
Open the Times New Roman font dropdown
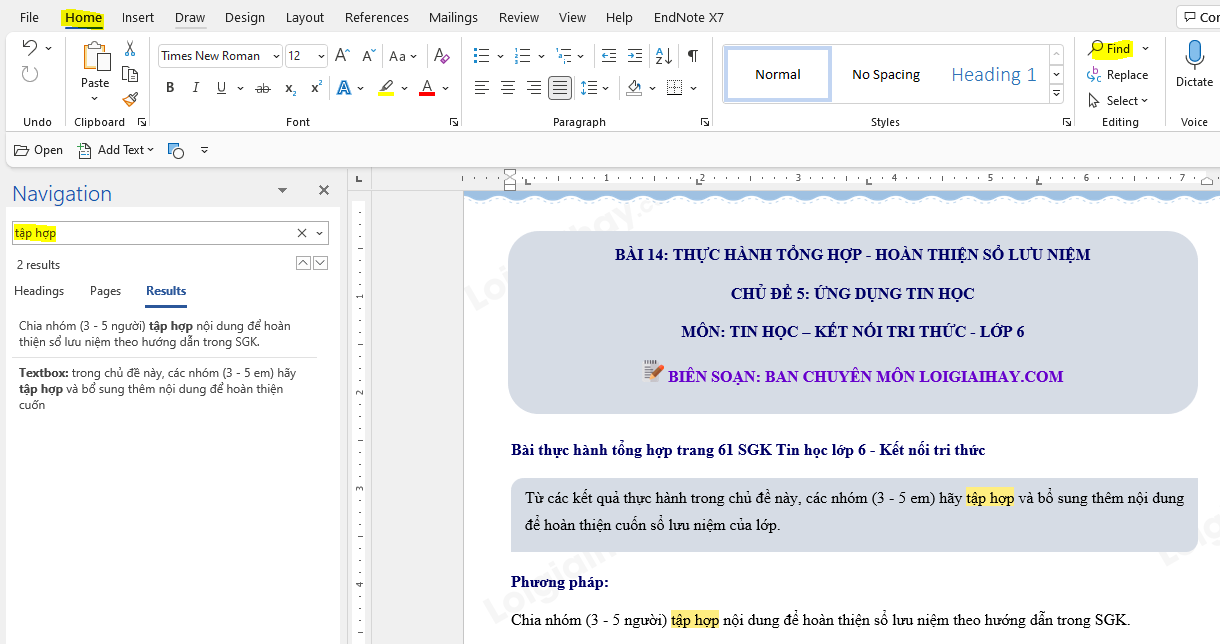click(x=276, y=56)
